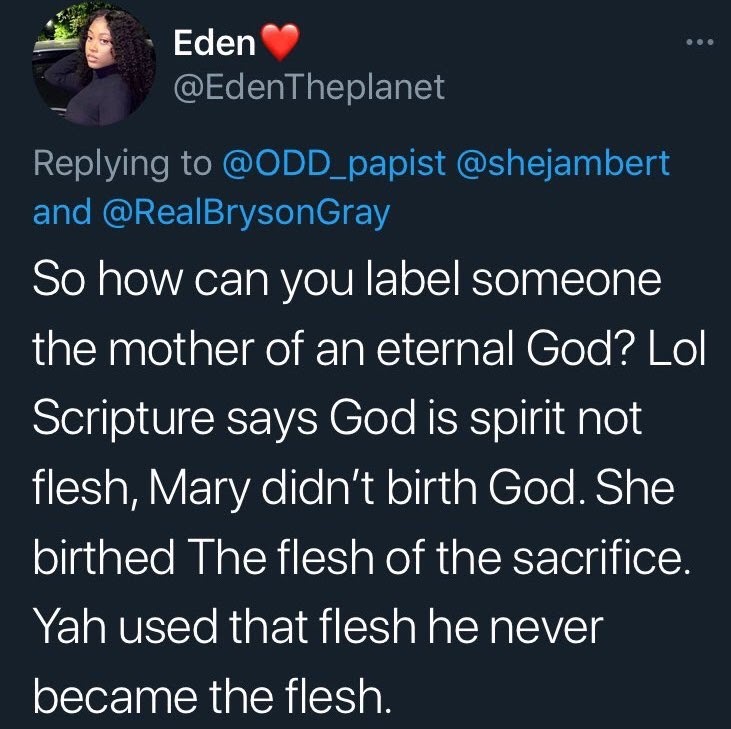Click the line 'birthed The flesh of the sacrifice.'
This screenshot has width=731, height=729.
coord(361,557)
